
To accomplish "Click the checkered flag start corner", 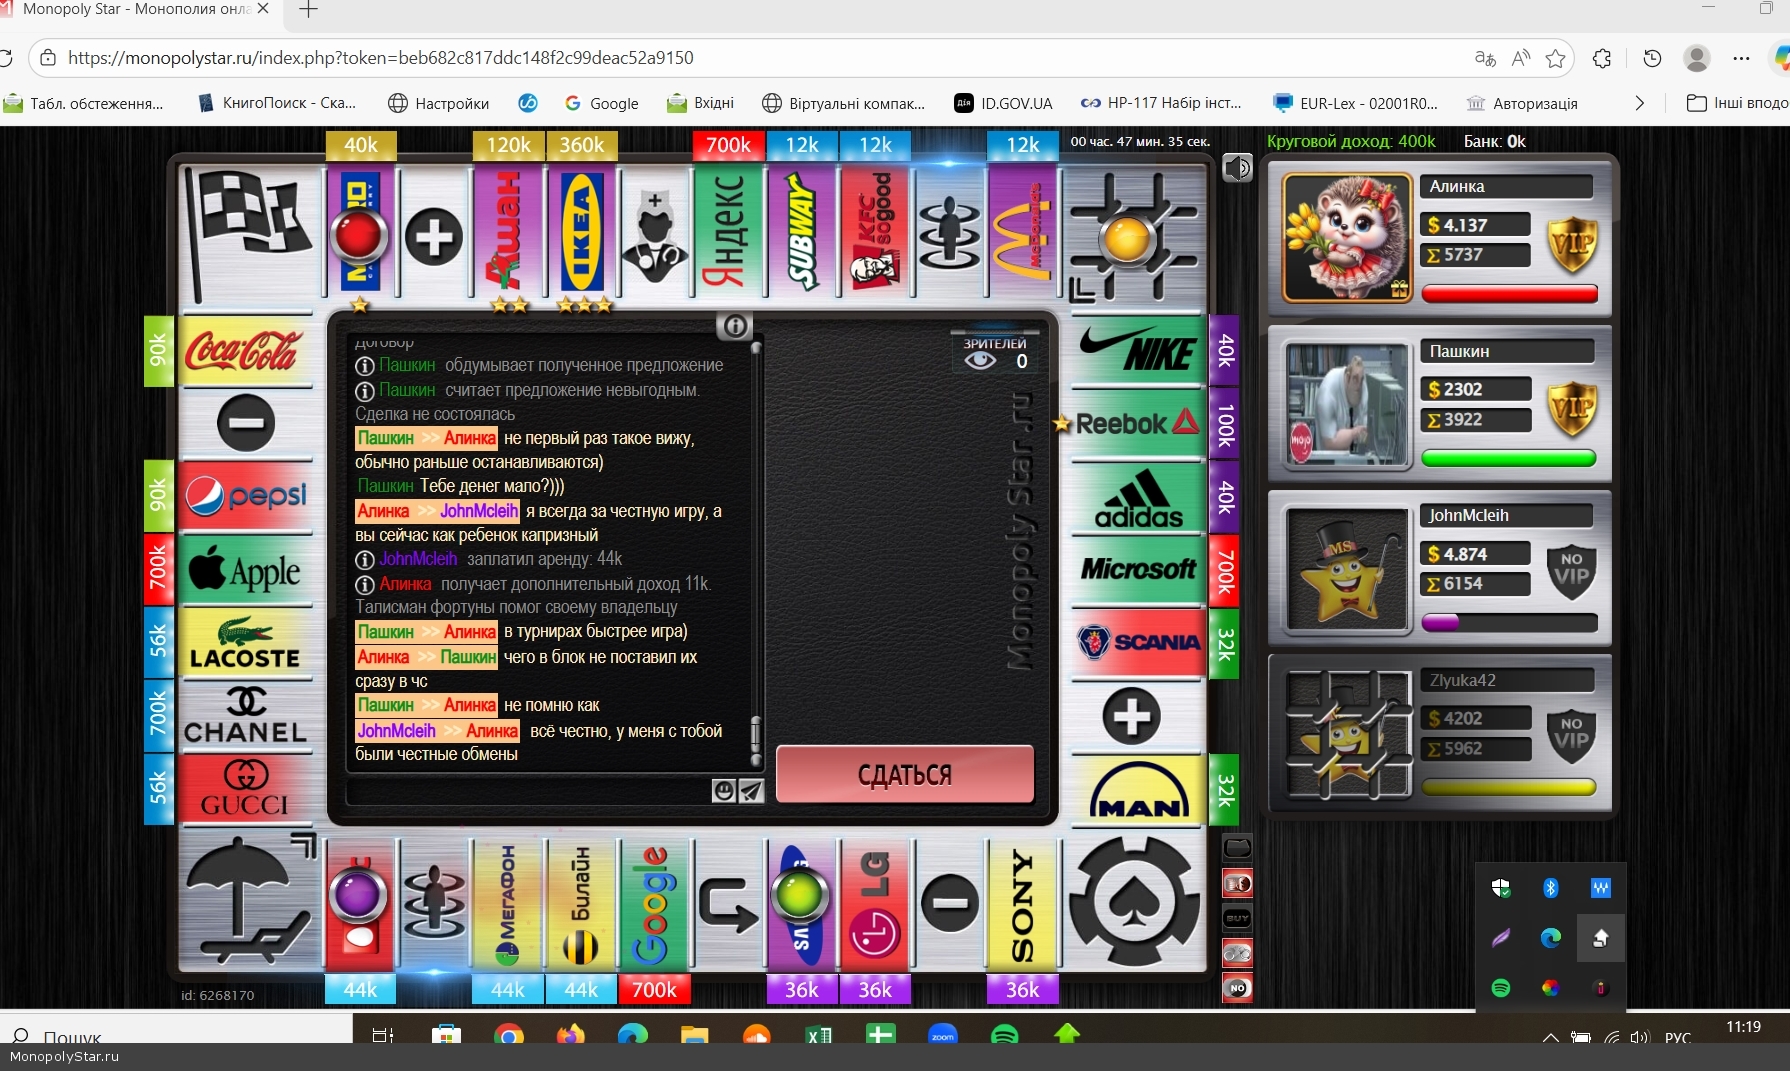I will pos(247,234).
